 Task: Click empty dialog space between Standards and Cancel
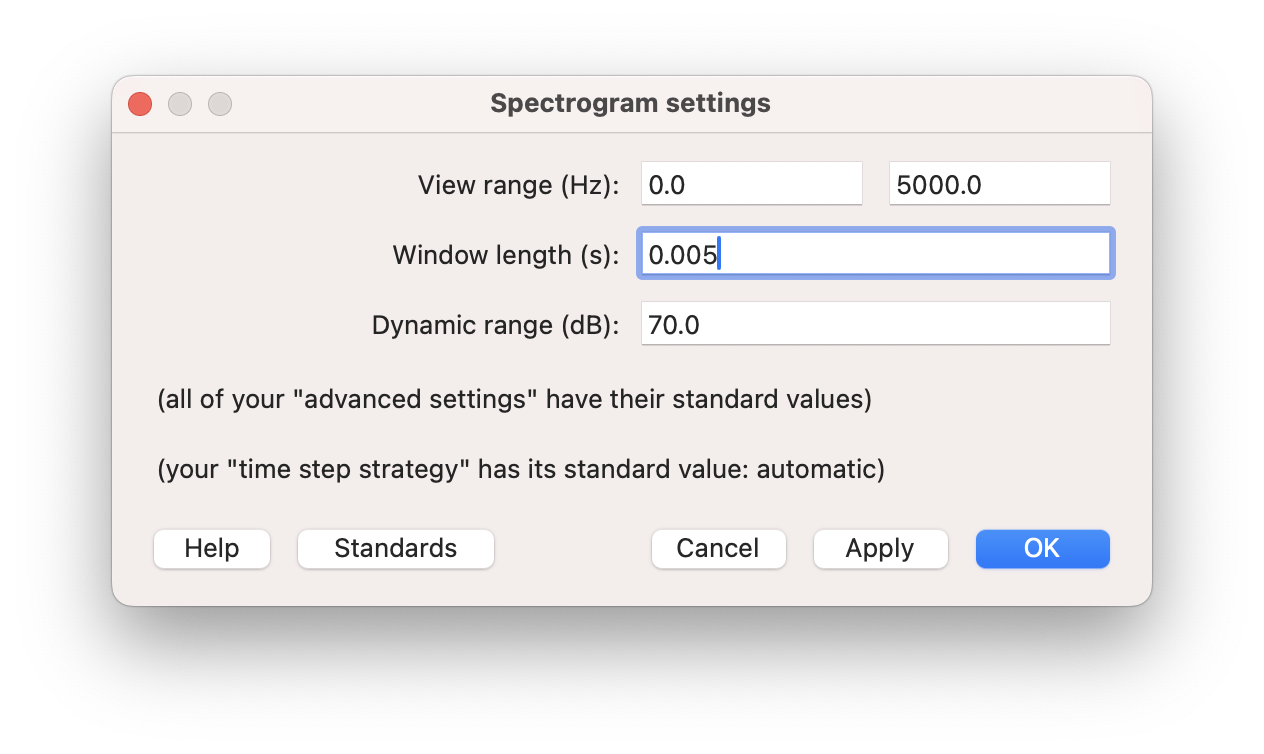tap(573, 548)
